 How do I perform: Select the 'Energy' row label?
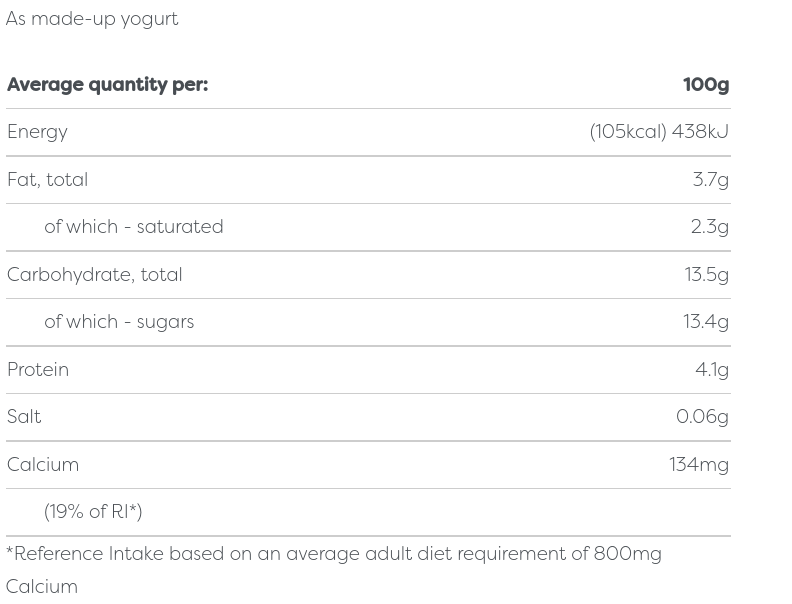coord(37,132)
